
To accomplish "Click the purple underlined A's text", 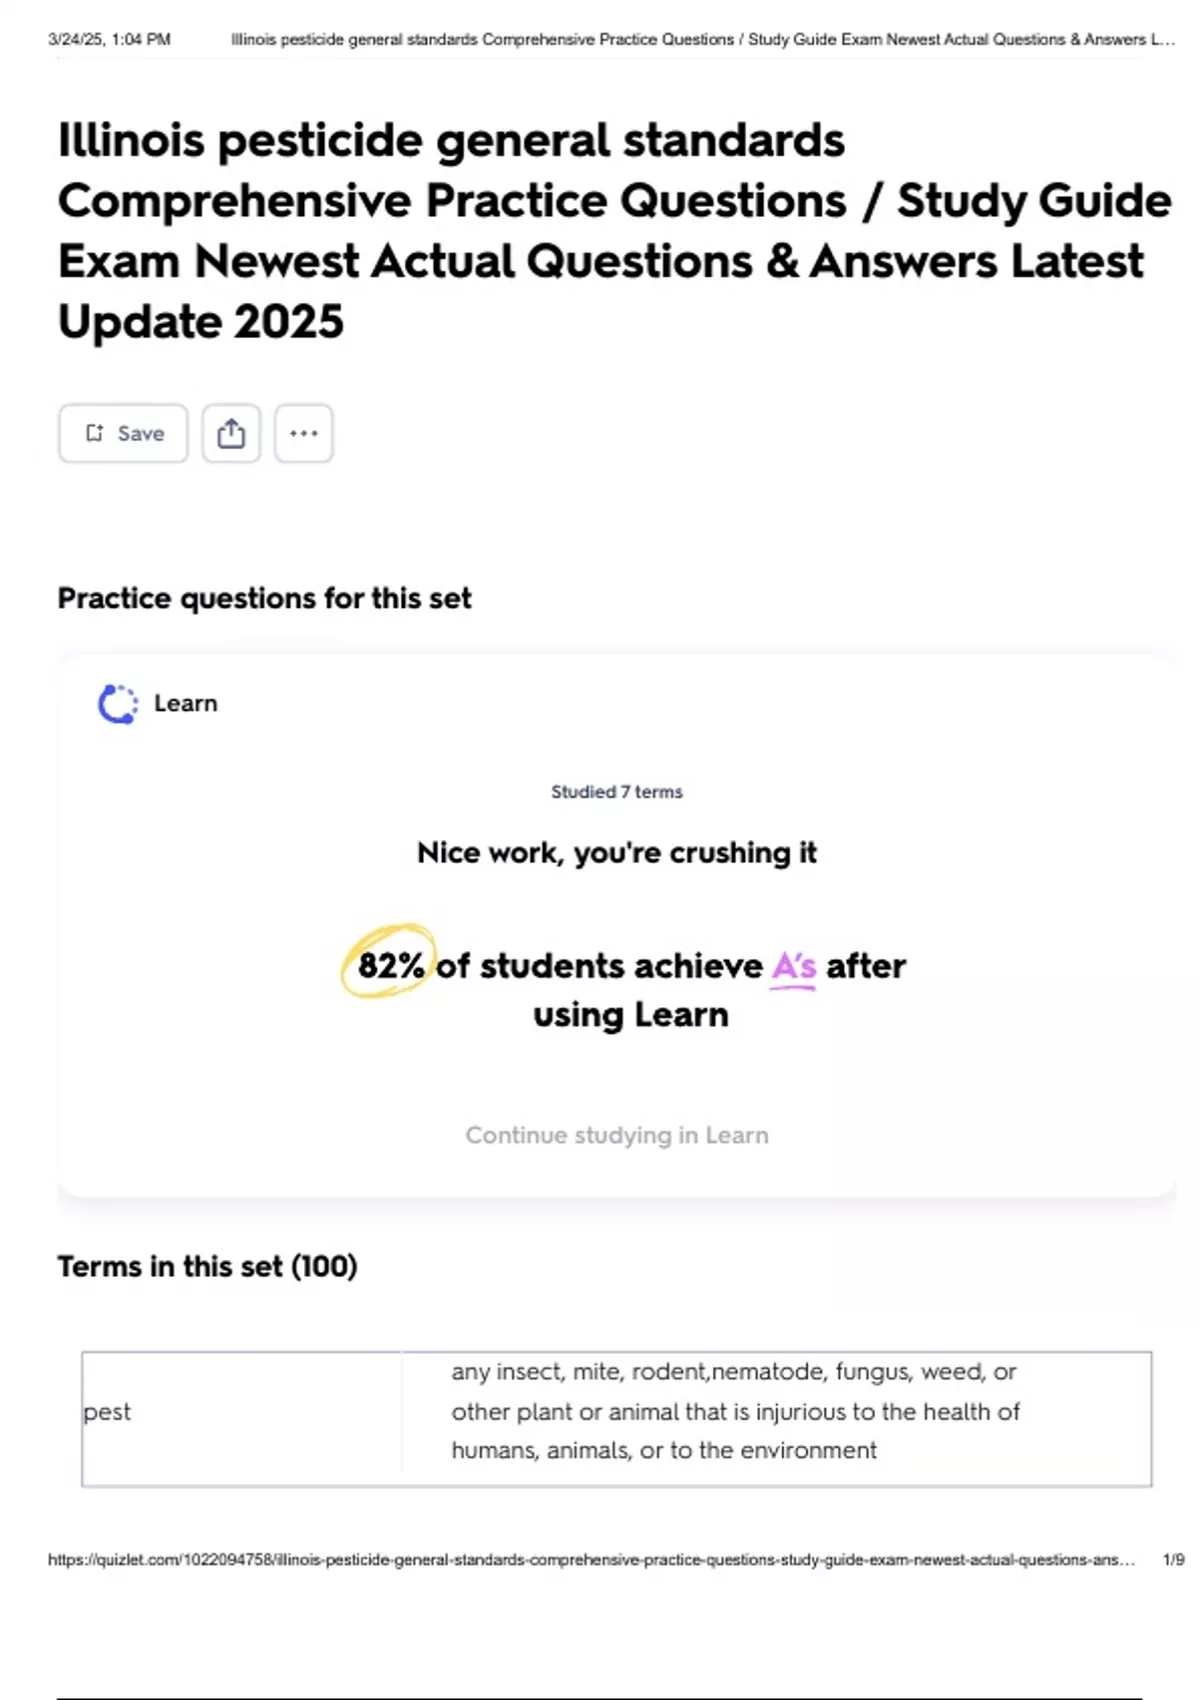I will (x=794, y=966).
